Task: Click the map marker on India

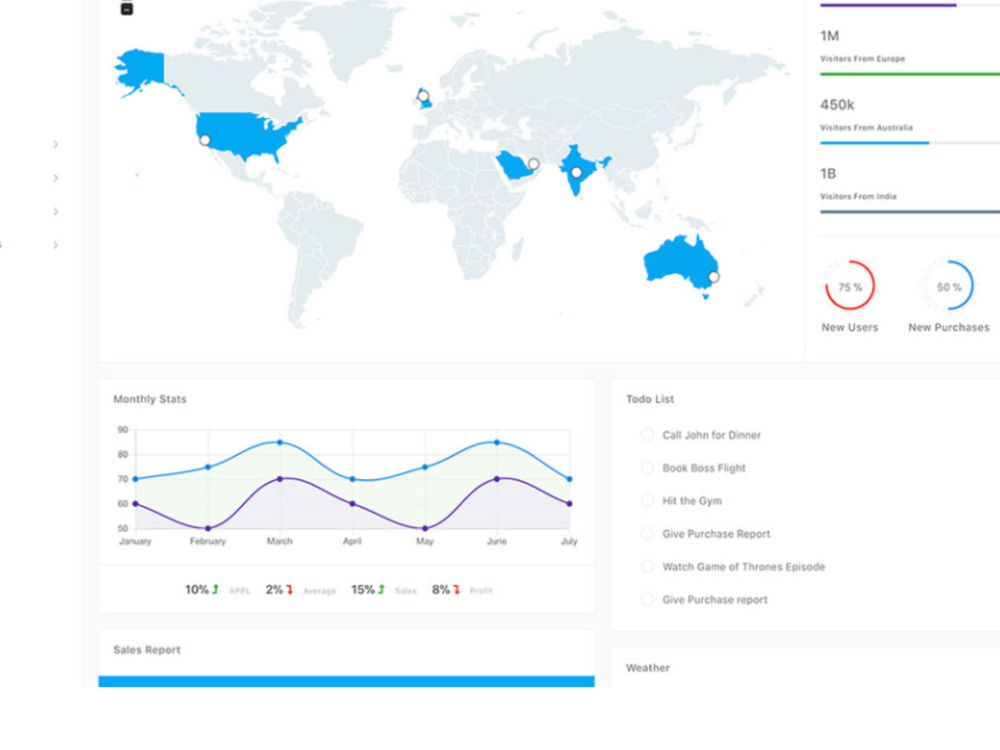Action: pyautogui.click(x=577, y=172)
